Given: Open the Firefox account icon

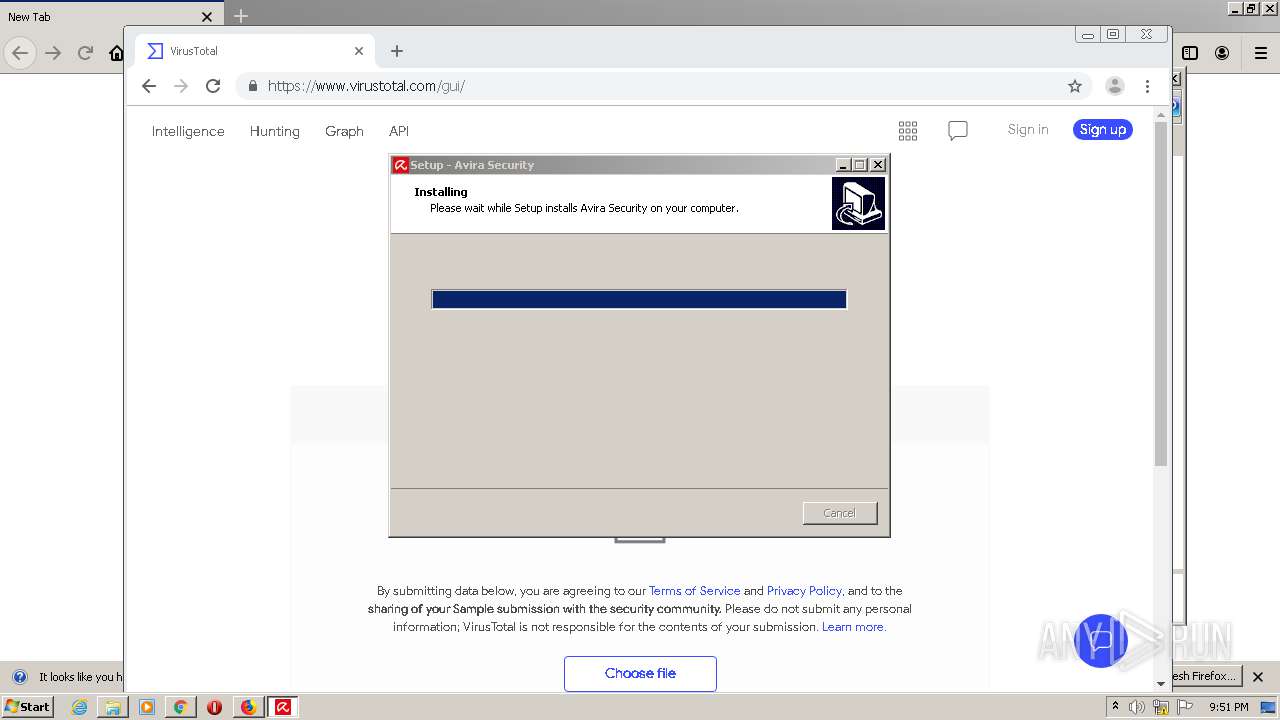Looking at the screenshot, I should click(x=1222, y=53).
